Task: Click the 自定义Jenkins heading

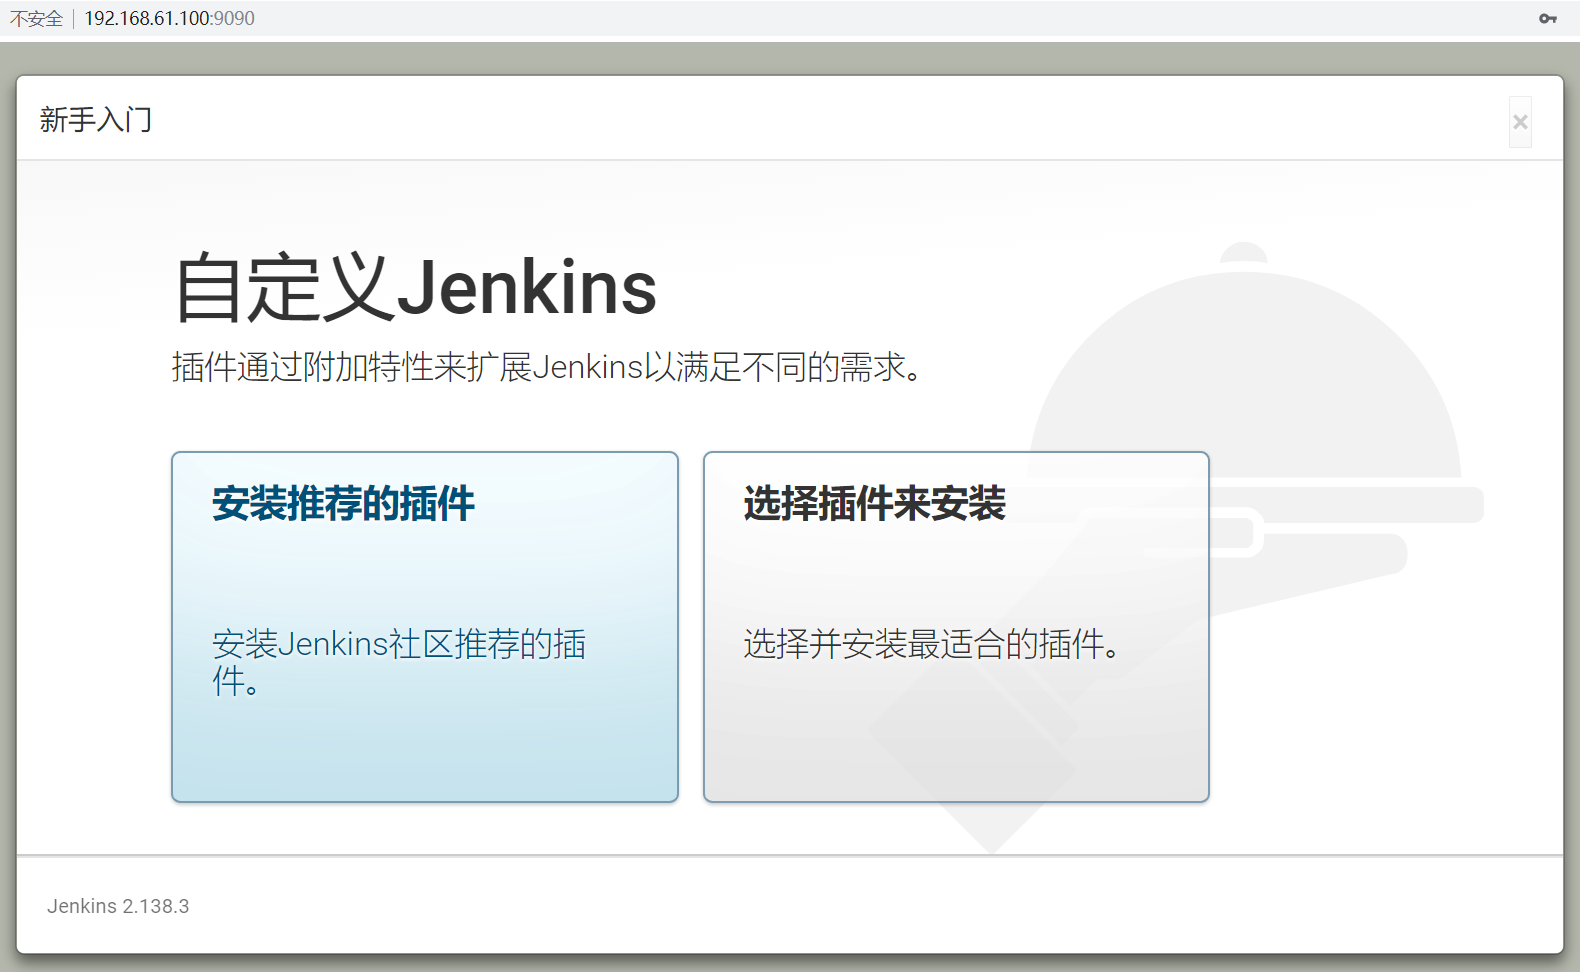Action: click(415, 288)
